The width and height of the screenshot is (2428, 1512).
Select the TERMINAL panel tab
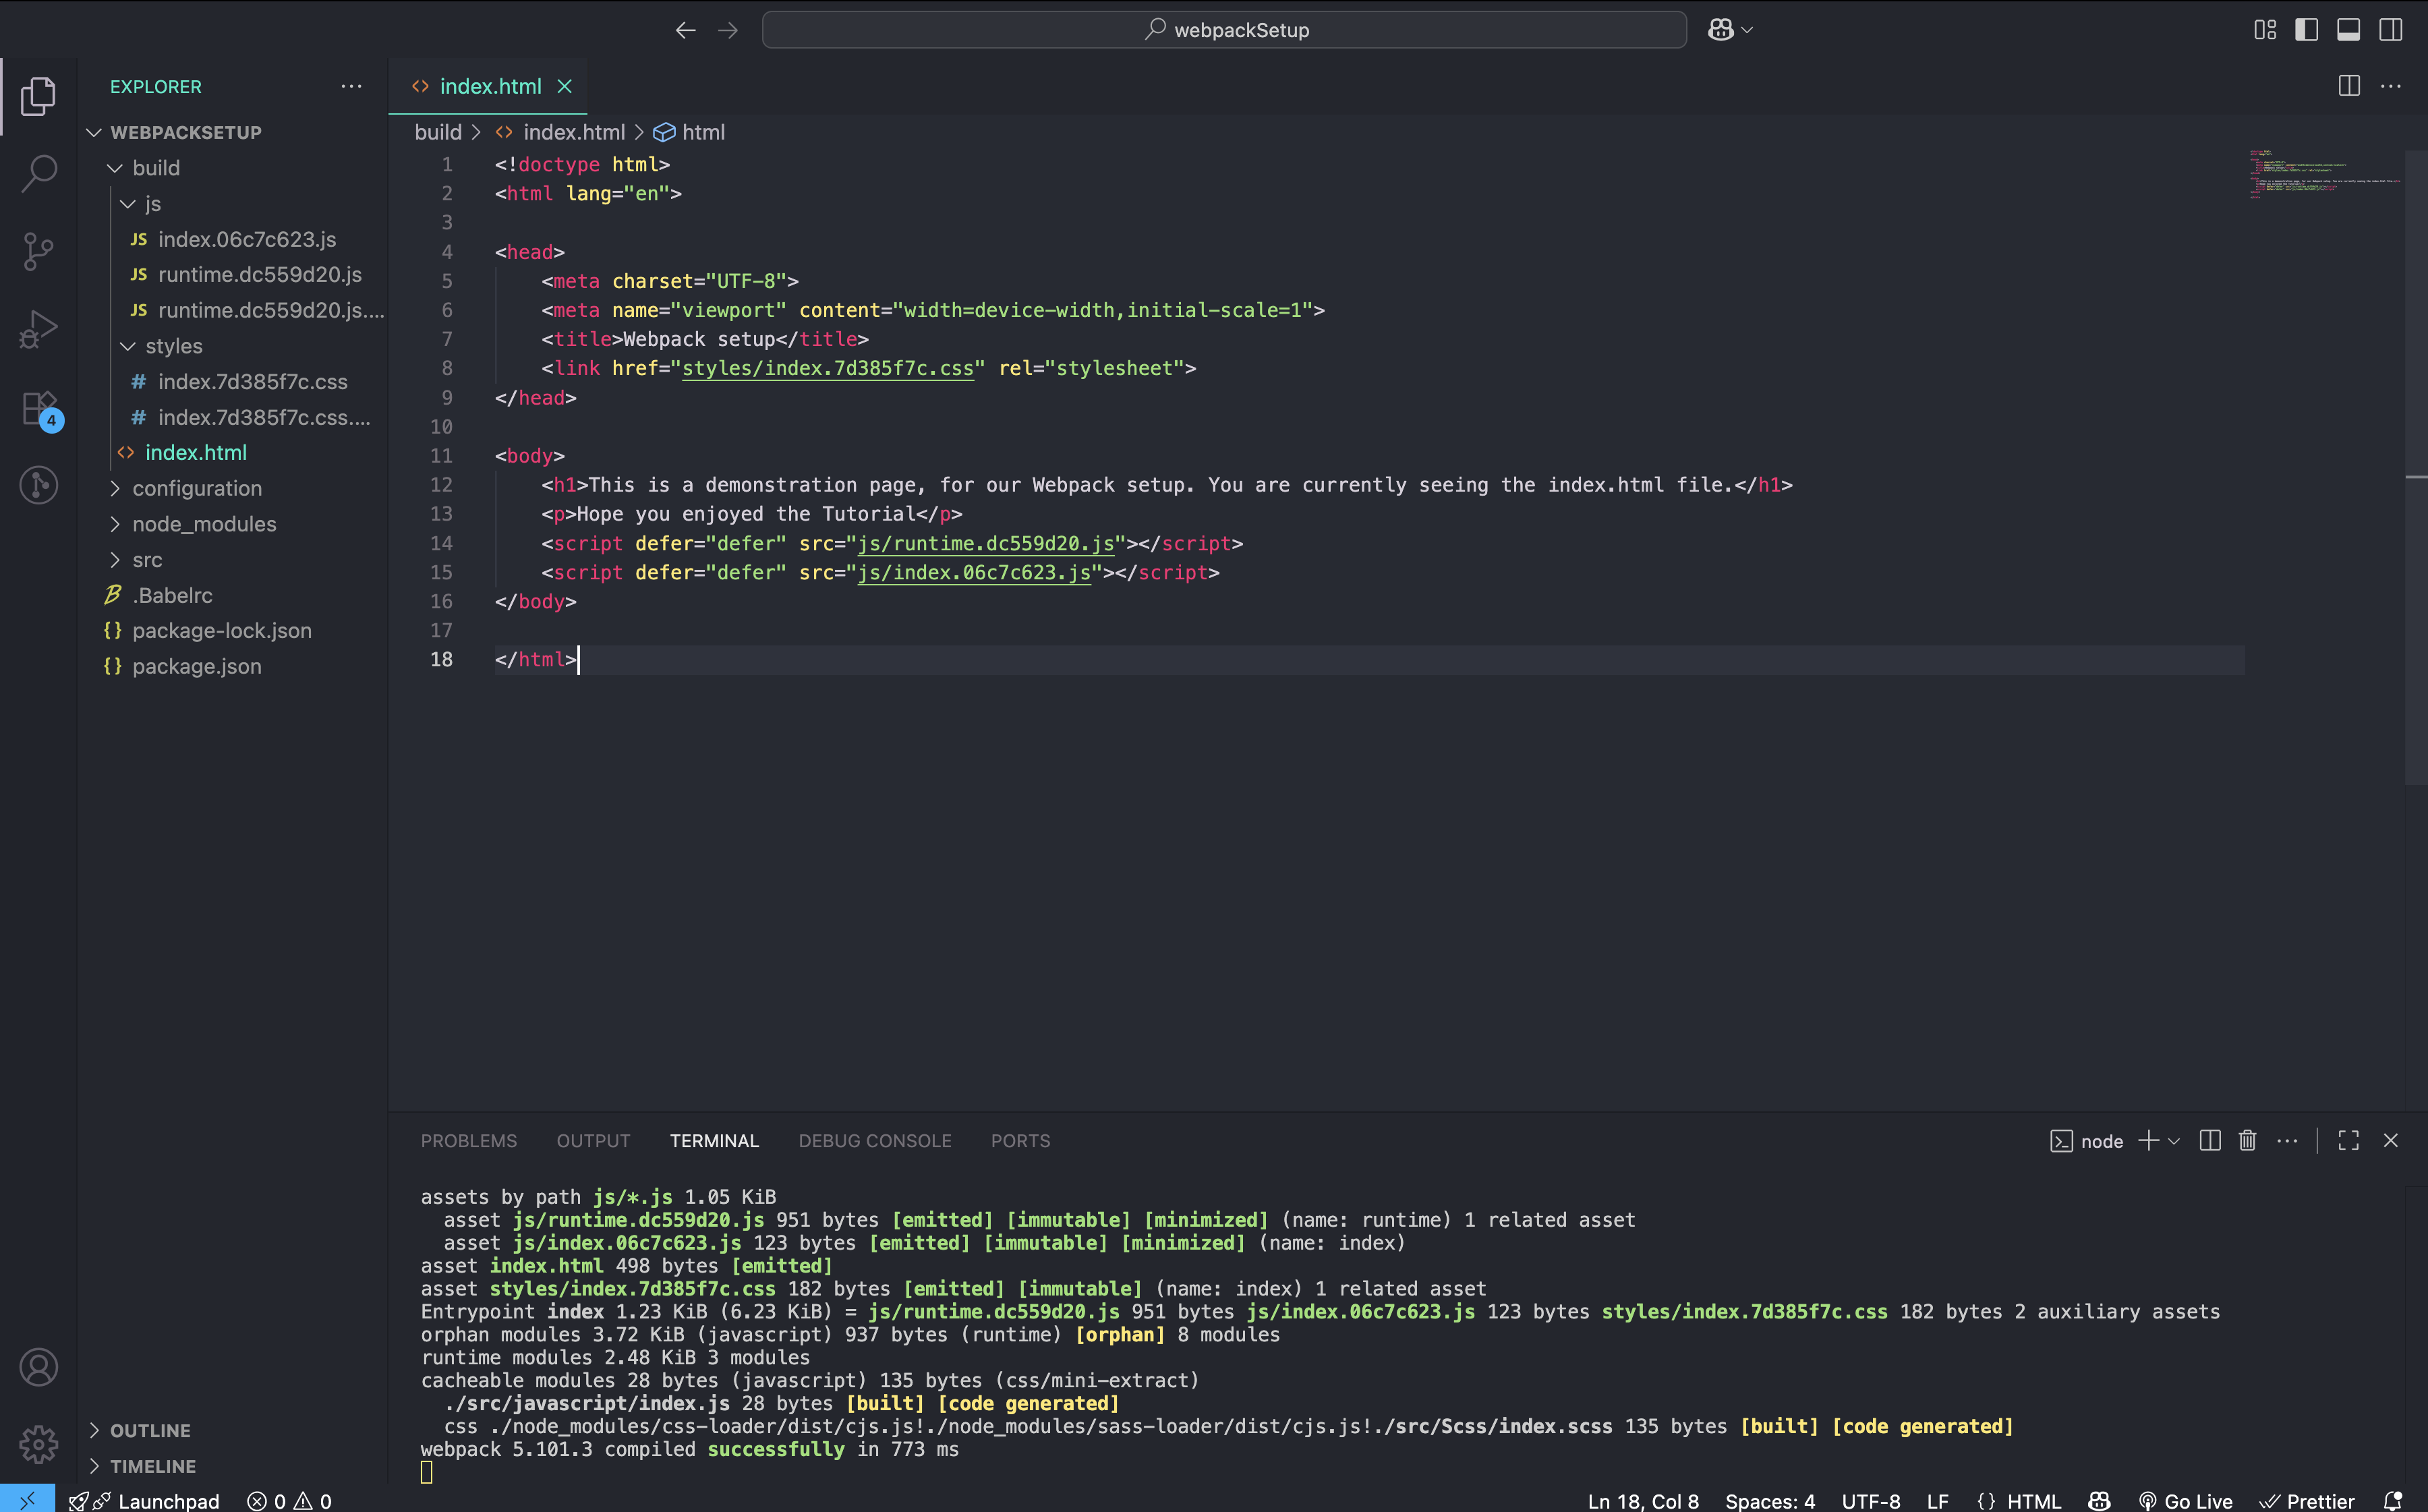pos(714,1141)
